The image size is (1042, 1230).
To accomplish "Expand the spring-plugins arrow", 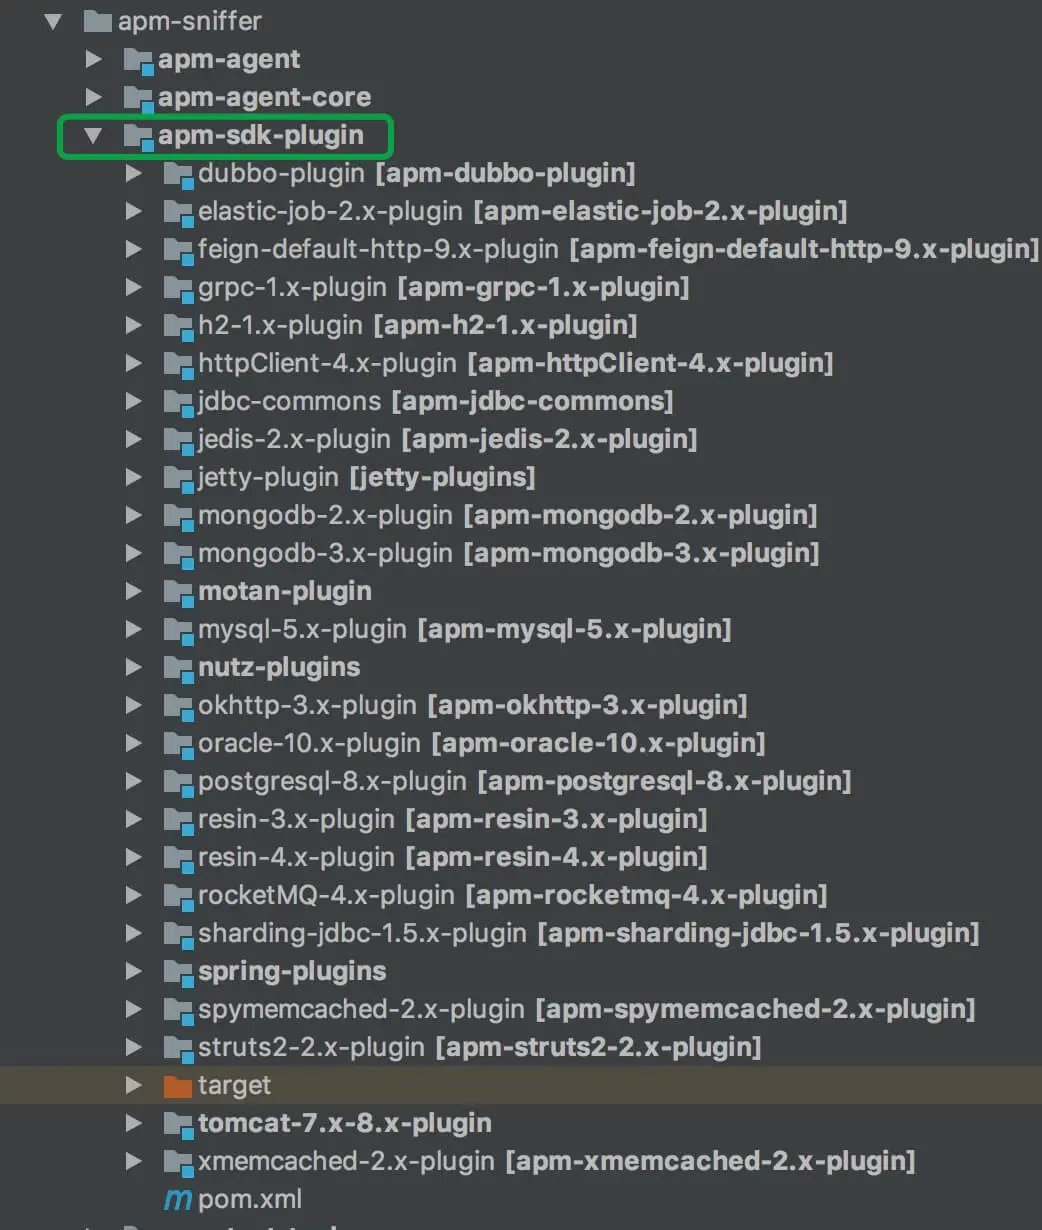I will point(134,971).
